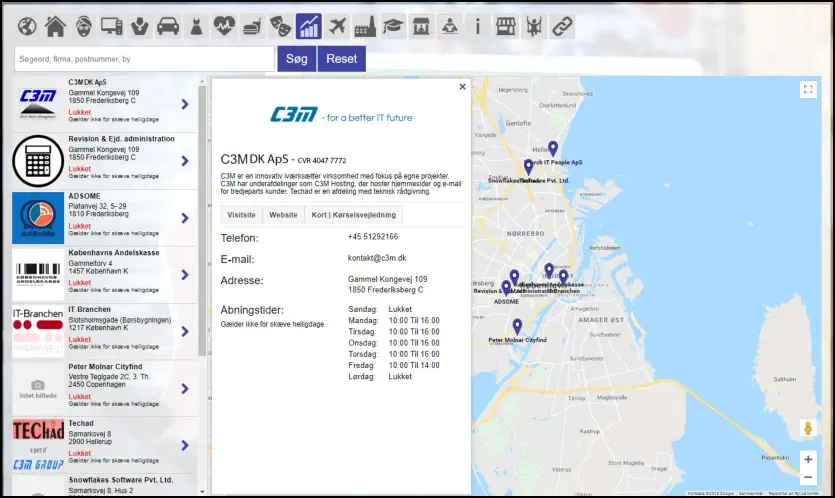The height and width of the screenshot is (498, 835).
Task: Zoom out on the map with minus
Action: [808, 477]
